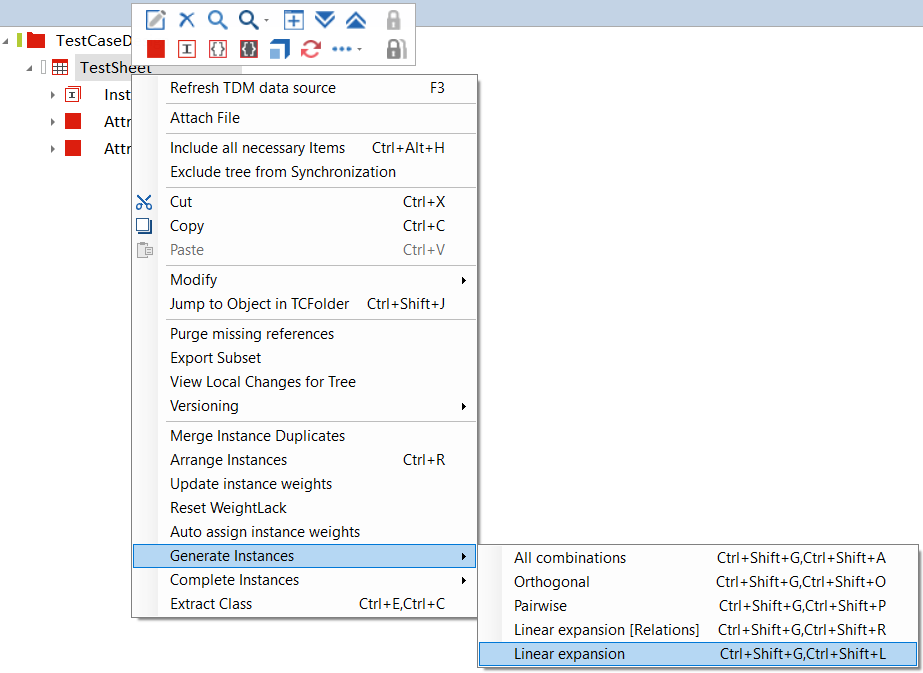Click the expand-all double down chevron icon
Image resolution: width=923 pixels, height=673 pixels.
[x=324, y=19]
